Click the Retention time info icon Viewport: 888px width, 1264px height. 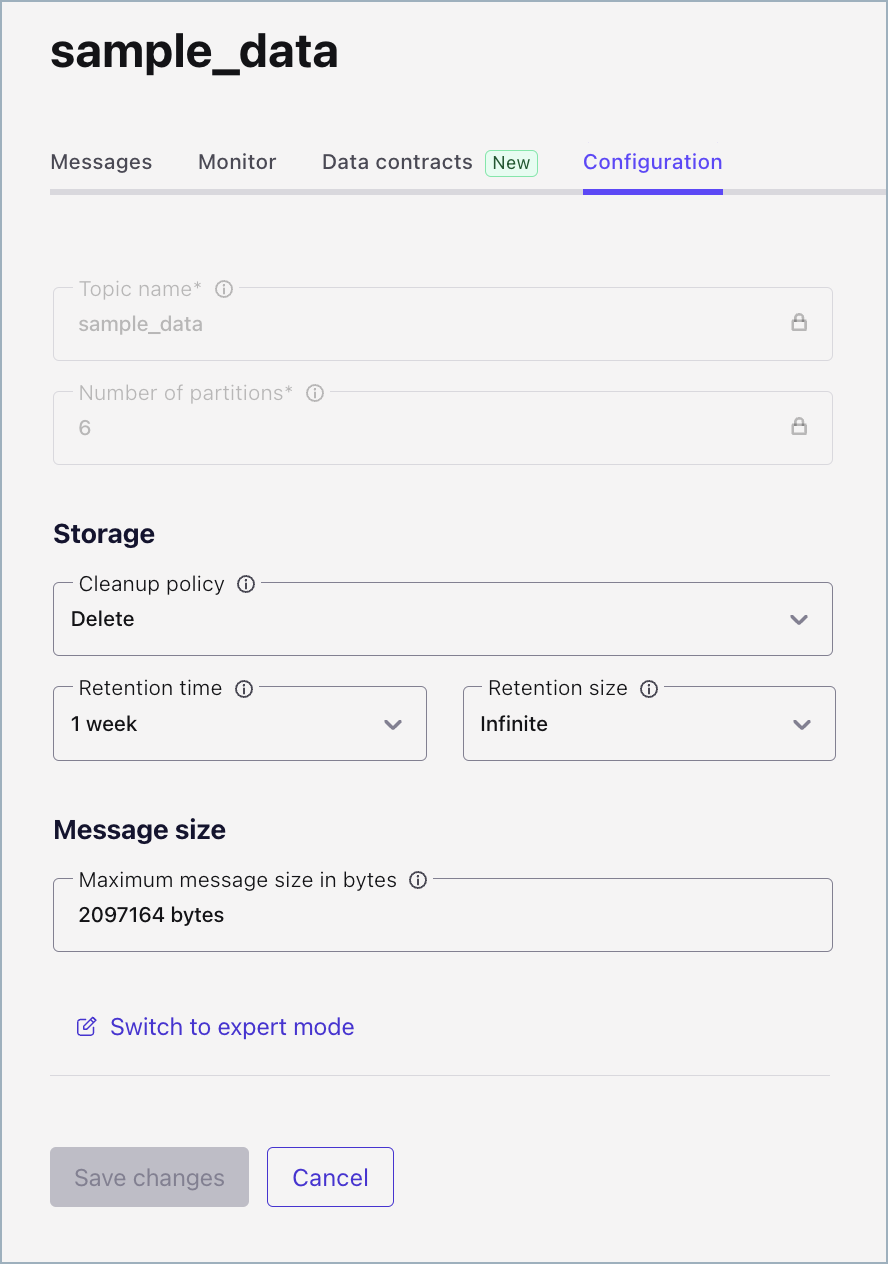[244, 688]
